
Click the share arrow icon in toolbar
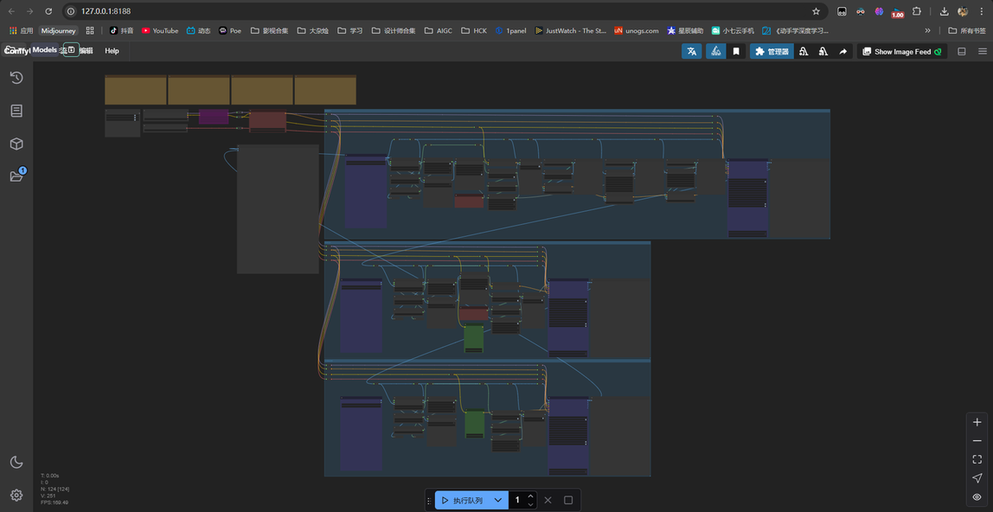tap(842, 51)
